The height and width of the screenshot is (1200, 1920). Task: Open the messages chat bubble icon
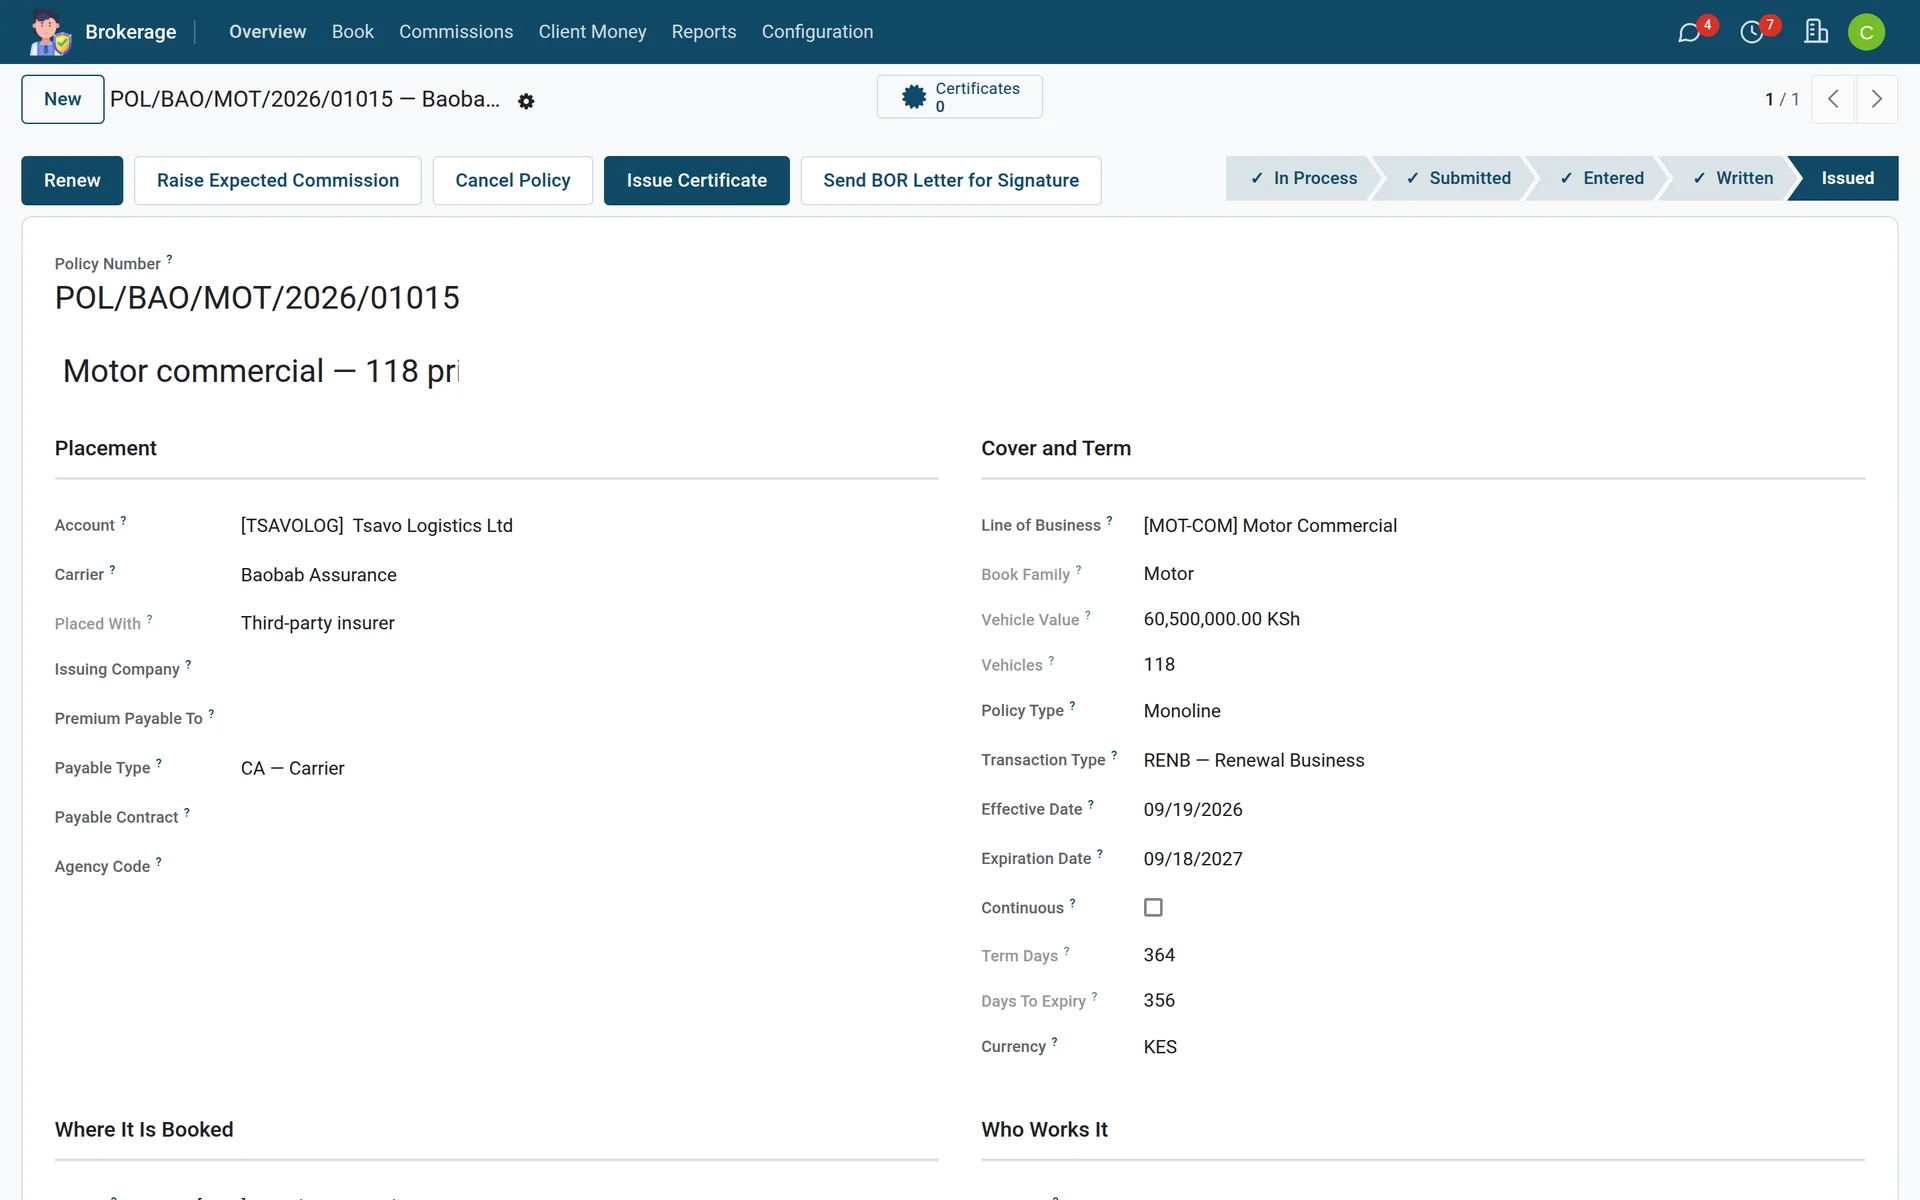(1689, 32)
